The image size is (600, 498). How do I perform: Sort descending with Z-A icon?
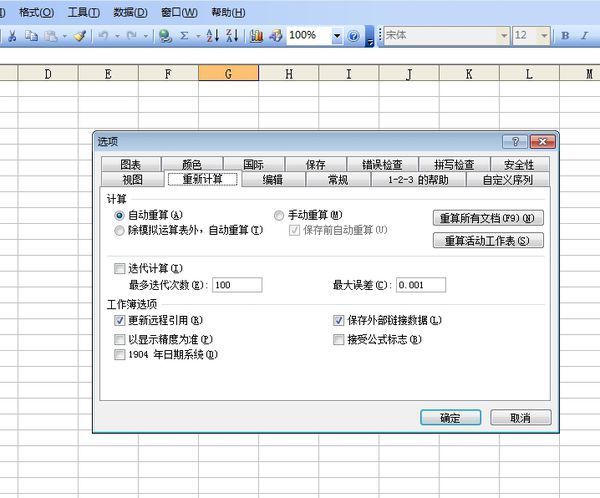pos(232,36)
